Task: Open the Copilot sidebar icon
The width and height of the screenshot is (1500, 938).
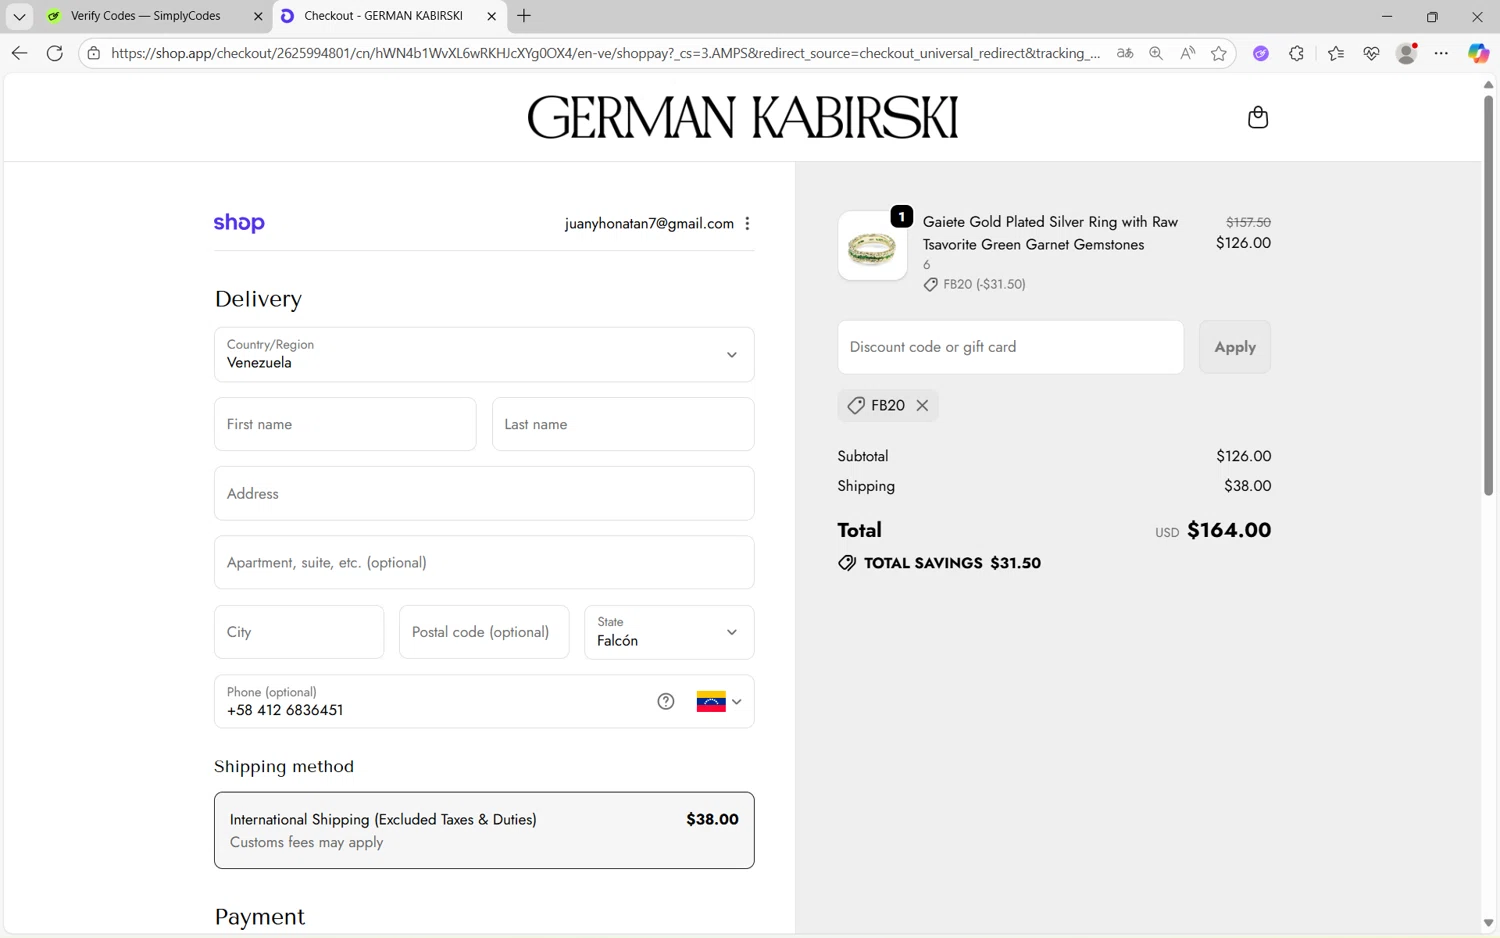Action: (1478, 54)
